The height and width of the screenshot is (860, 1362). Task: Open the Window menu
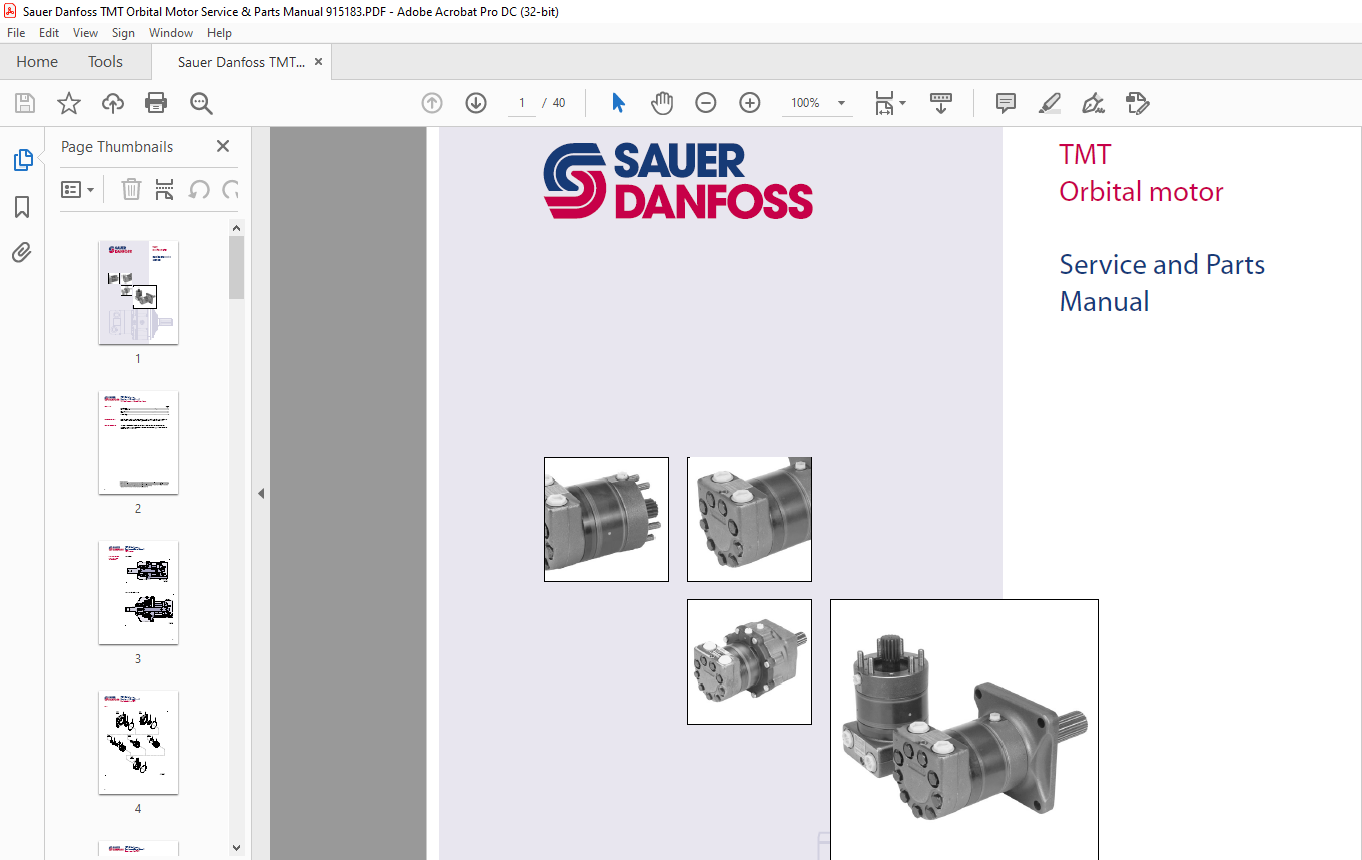171,33
